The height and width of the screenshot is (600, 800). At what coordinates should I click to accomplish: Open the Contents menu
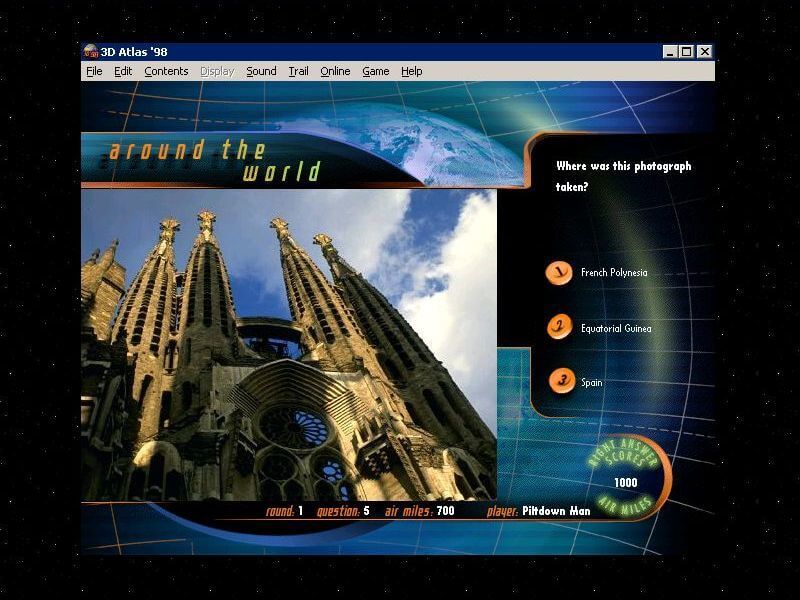tap(166, 71)
